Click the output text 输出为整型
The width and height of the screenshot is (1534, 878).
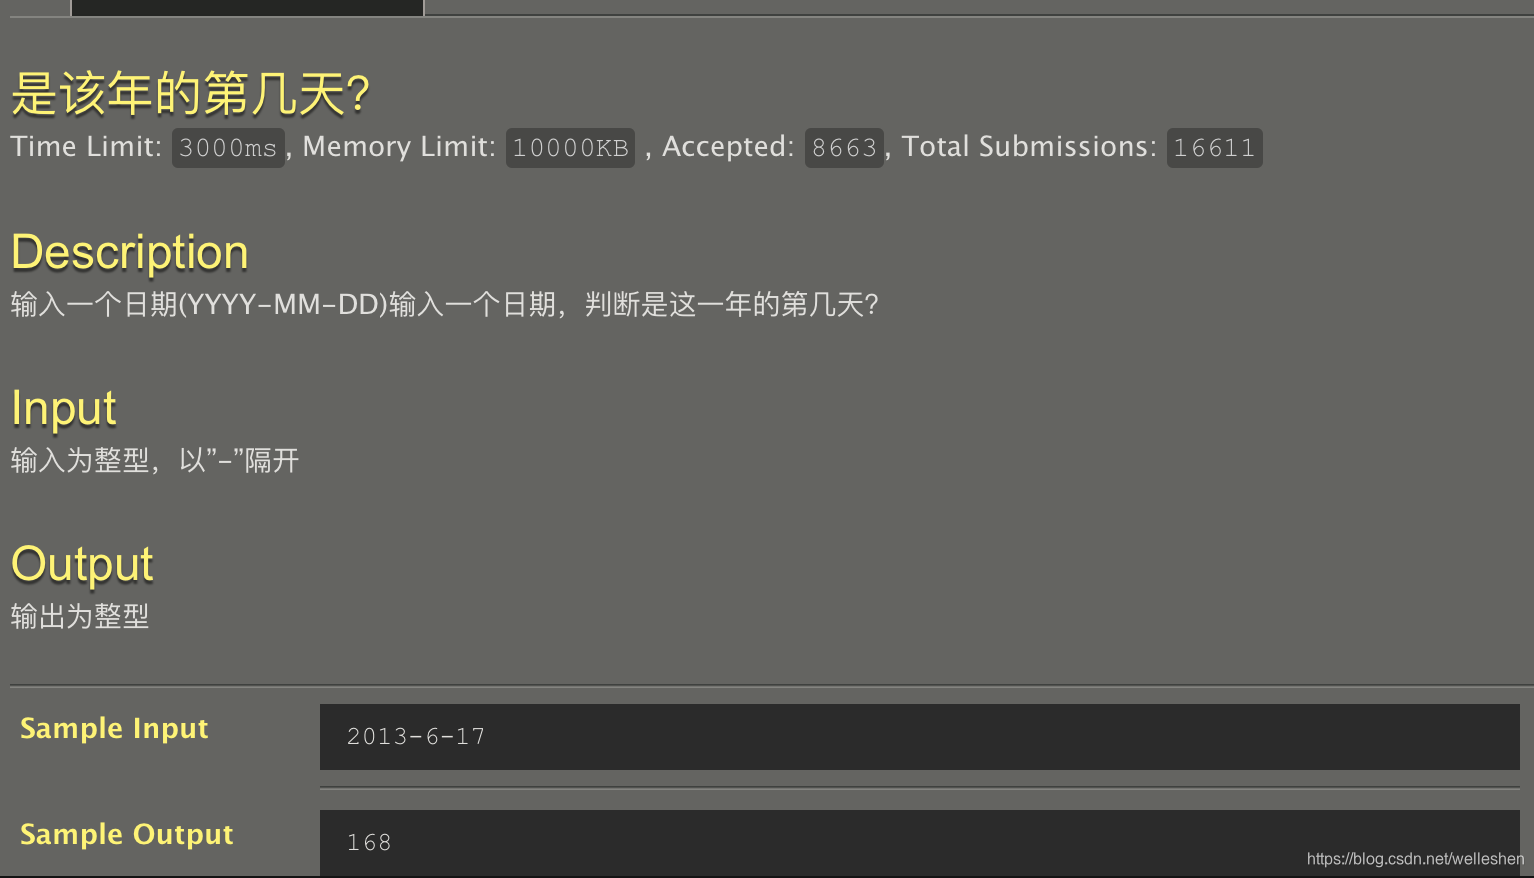80,616
